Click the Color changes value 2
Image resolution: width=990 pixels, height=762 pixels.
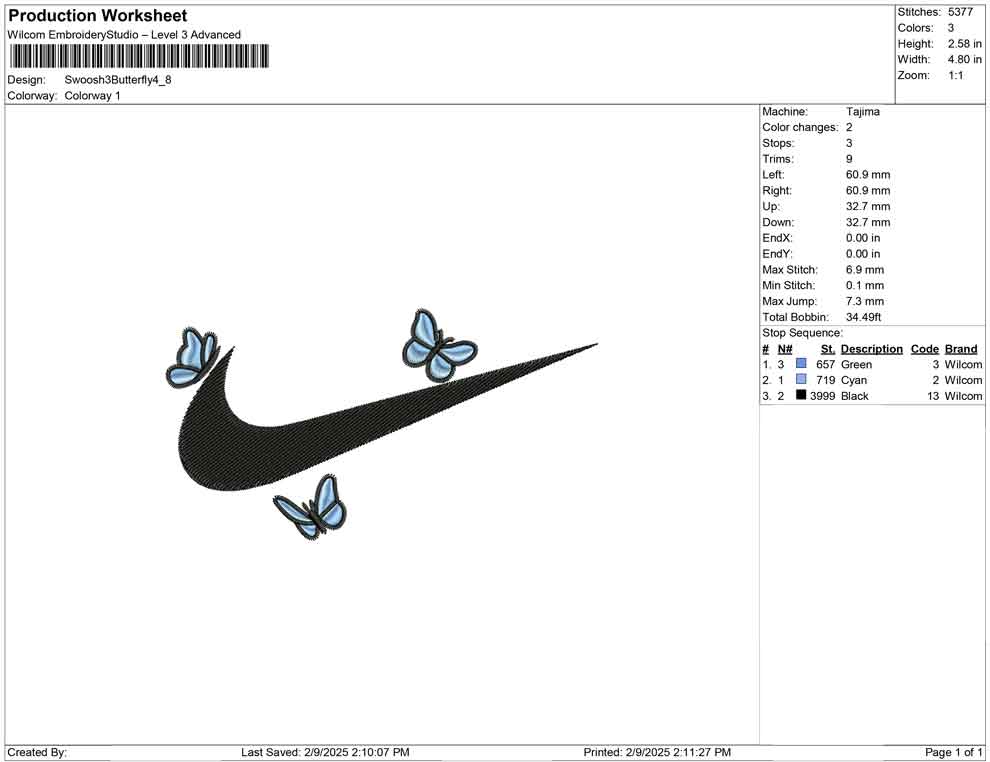[849, 128]
